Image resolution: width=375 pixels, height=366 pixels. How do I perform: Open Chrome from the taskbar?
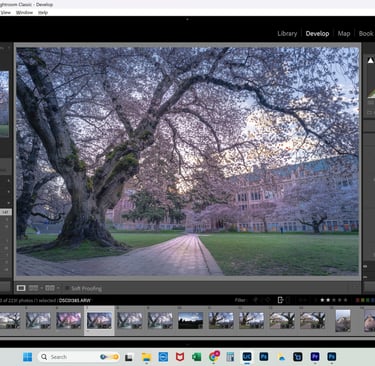214,357
